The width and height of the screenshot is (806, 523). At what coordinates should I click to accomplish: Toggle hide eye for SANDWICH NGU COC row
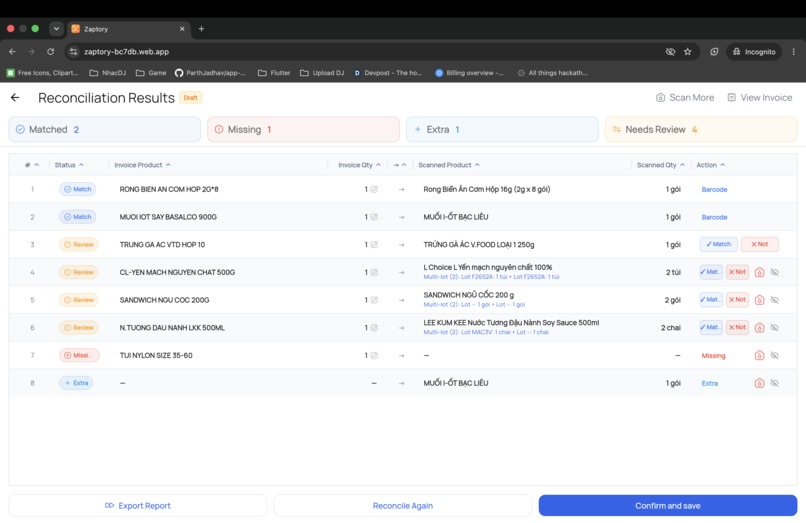pyautogui.click(x=775, y=300)
